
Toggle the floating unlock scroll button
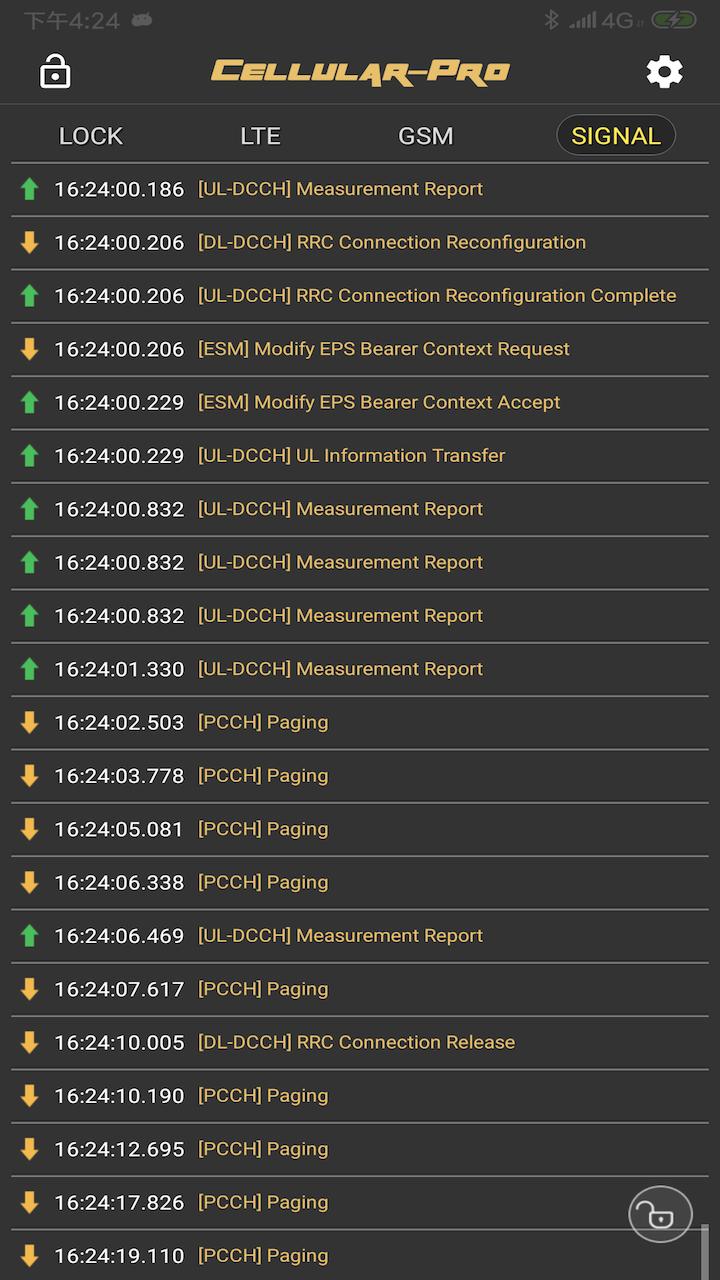pos(660,1214)
